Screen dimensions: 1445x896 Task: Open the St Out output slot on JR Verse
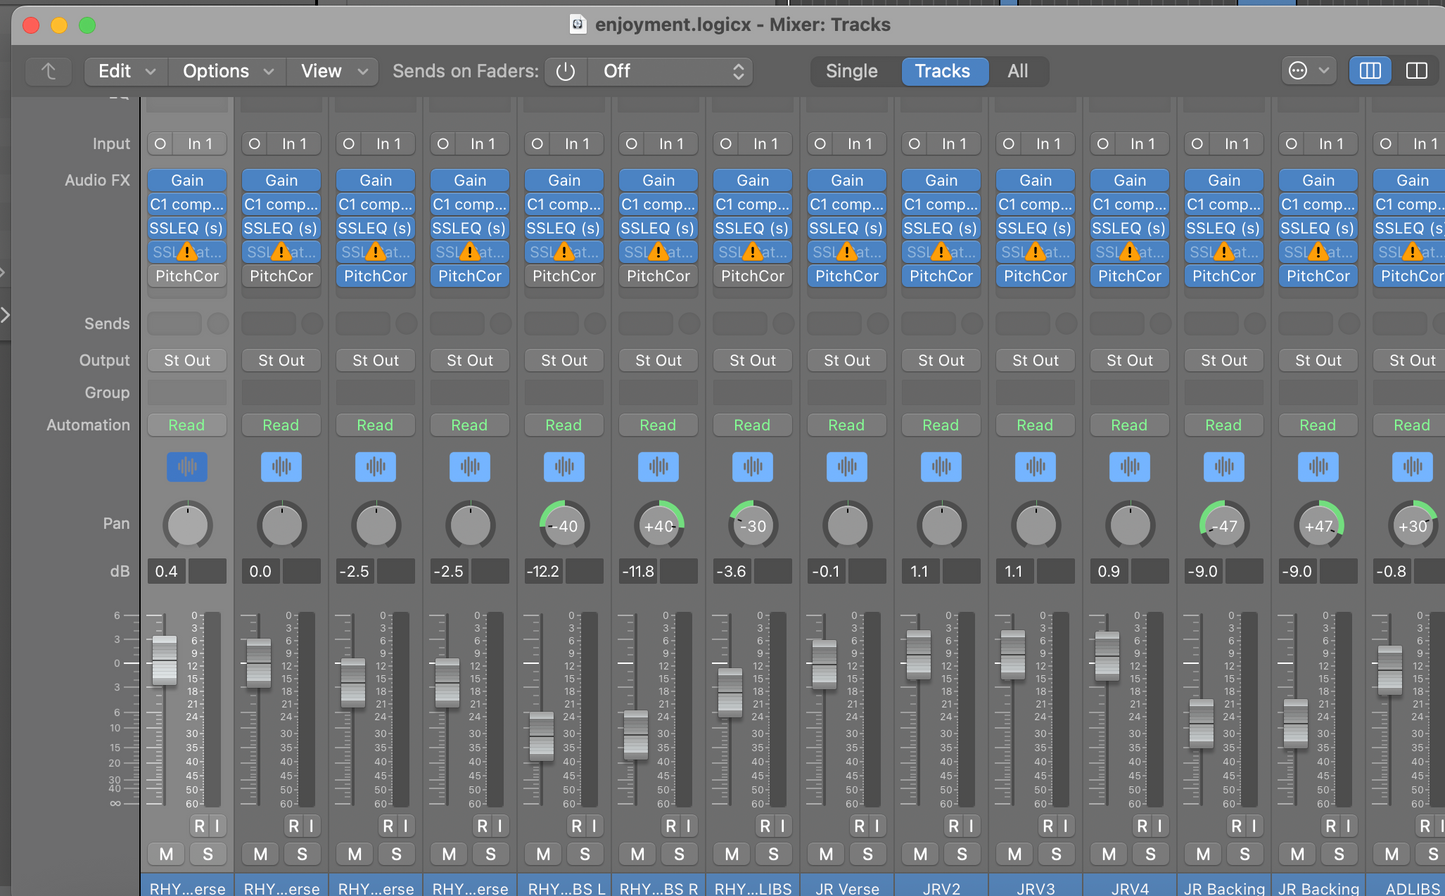point(847,360)
